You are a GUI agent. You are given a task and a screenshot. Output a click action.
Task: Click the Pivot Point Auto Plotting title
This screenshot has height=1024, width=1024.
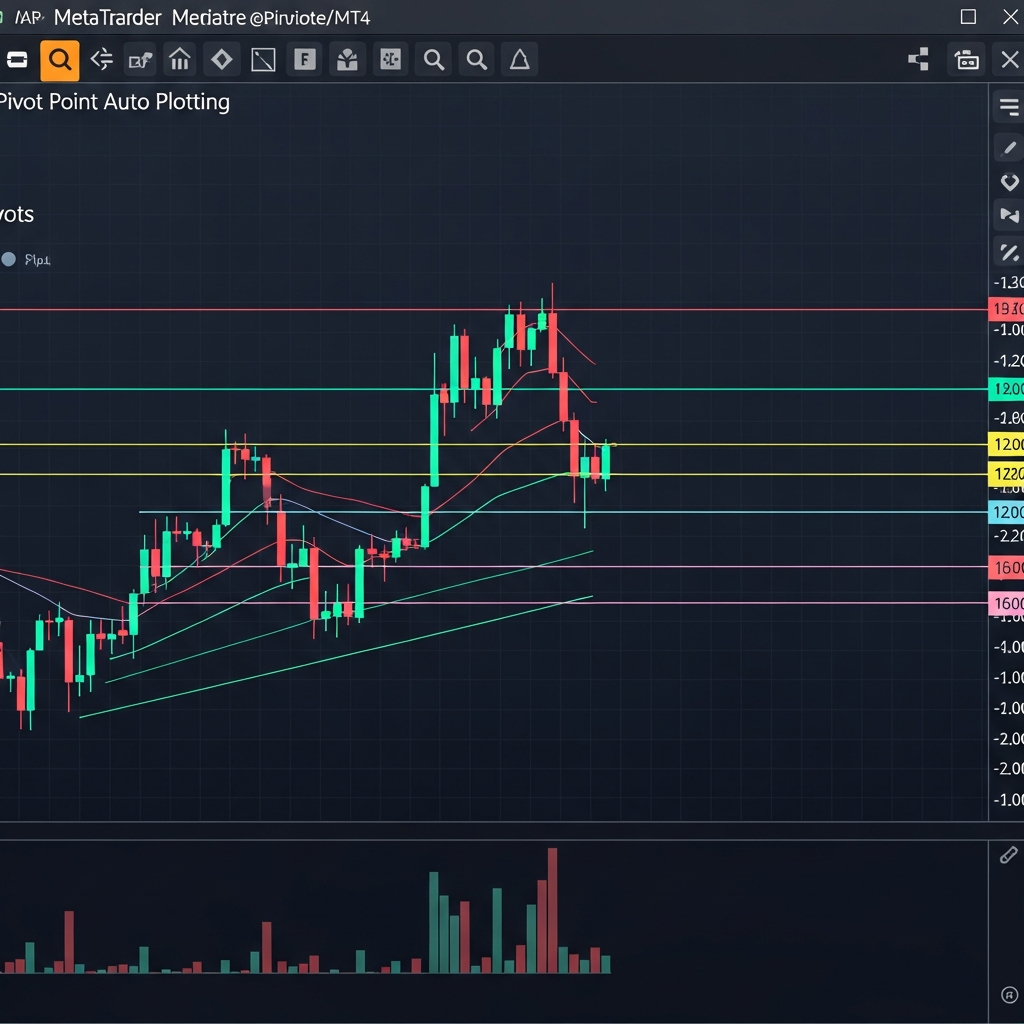pyautogui.click(x=114, y=102)
